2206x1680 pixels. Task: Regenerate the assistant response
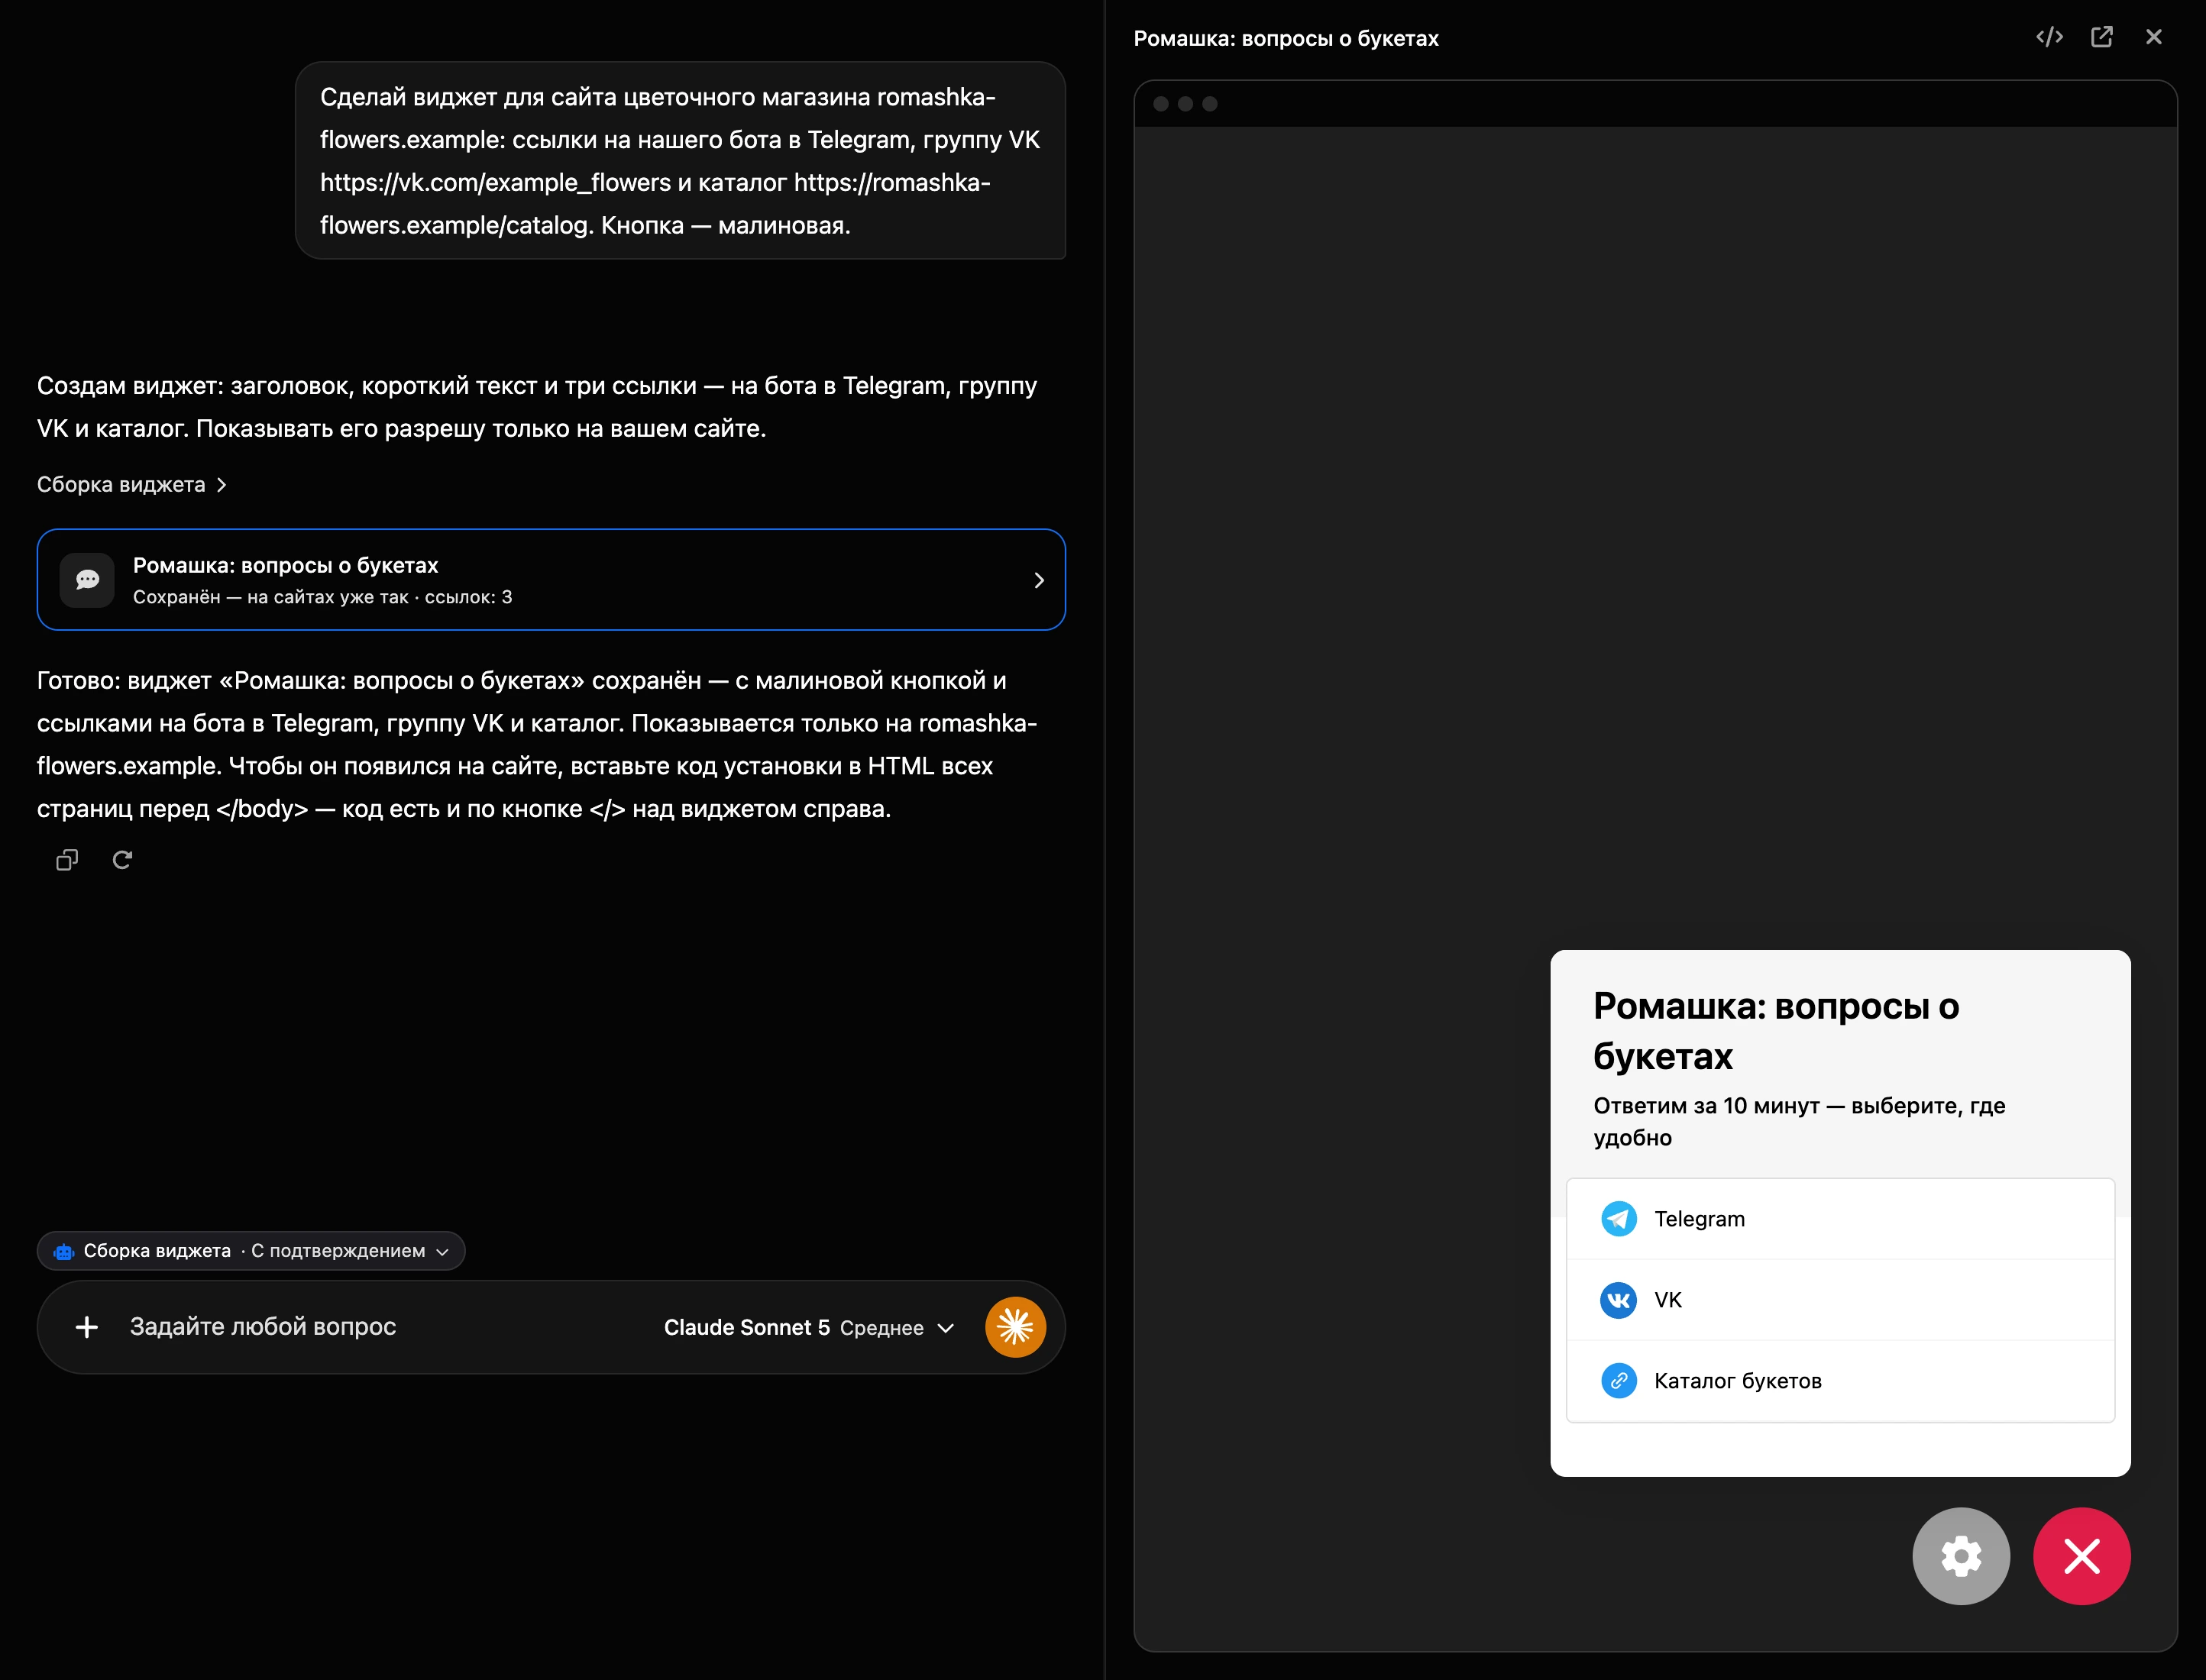[x=122, y=860]
